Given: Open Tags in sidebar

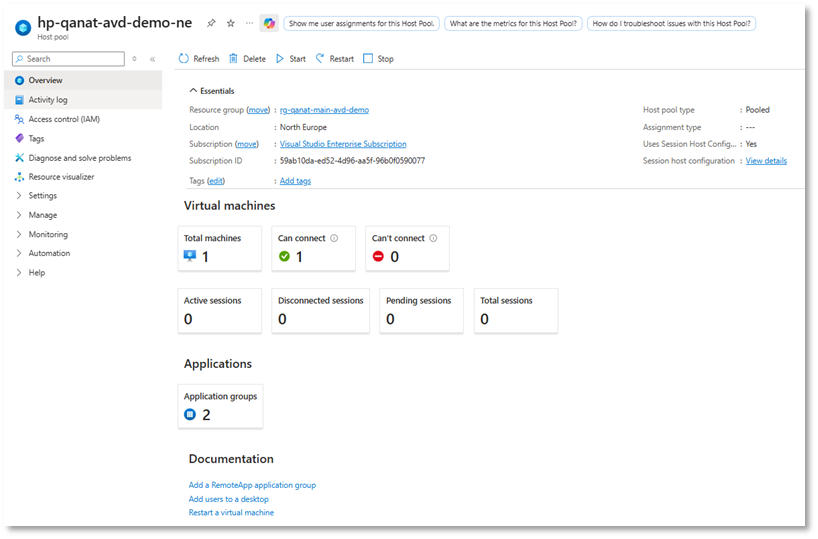Looking at the screenshot, I should (x=83, y=138).
